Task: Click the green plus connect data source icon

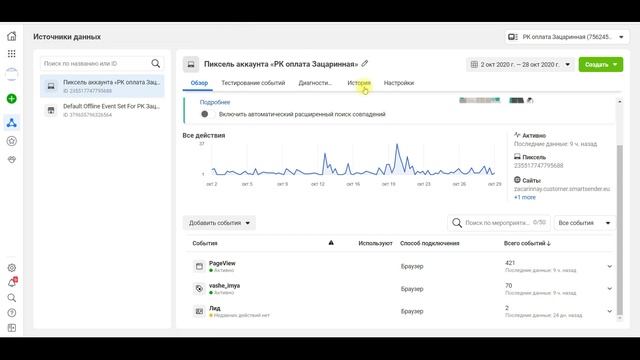Action: click(x=11, y=98)
